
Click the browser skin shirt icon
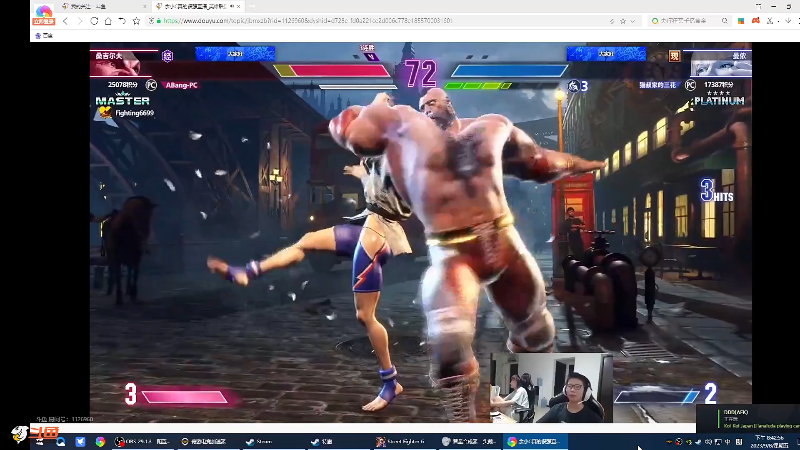tap(759, 7)
